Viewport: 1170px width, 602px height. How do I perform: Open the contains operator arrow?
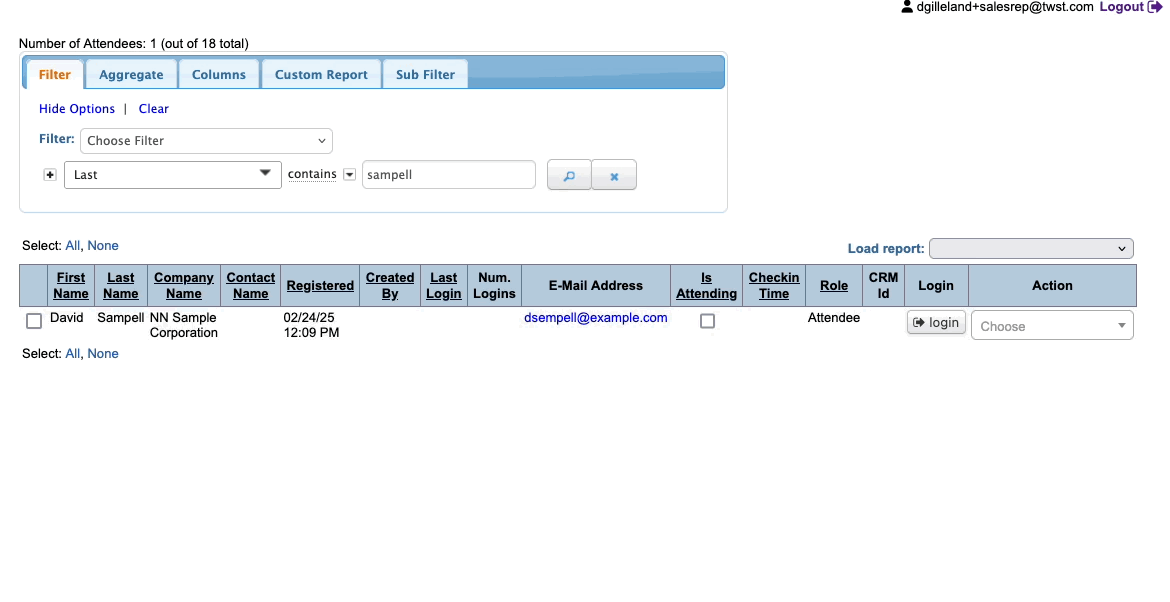click(349, 175)
